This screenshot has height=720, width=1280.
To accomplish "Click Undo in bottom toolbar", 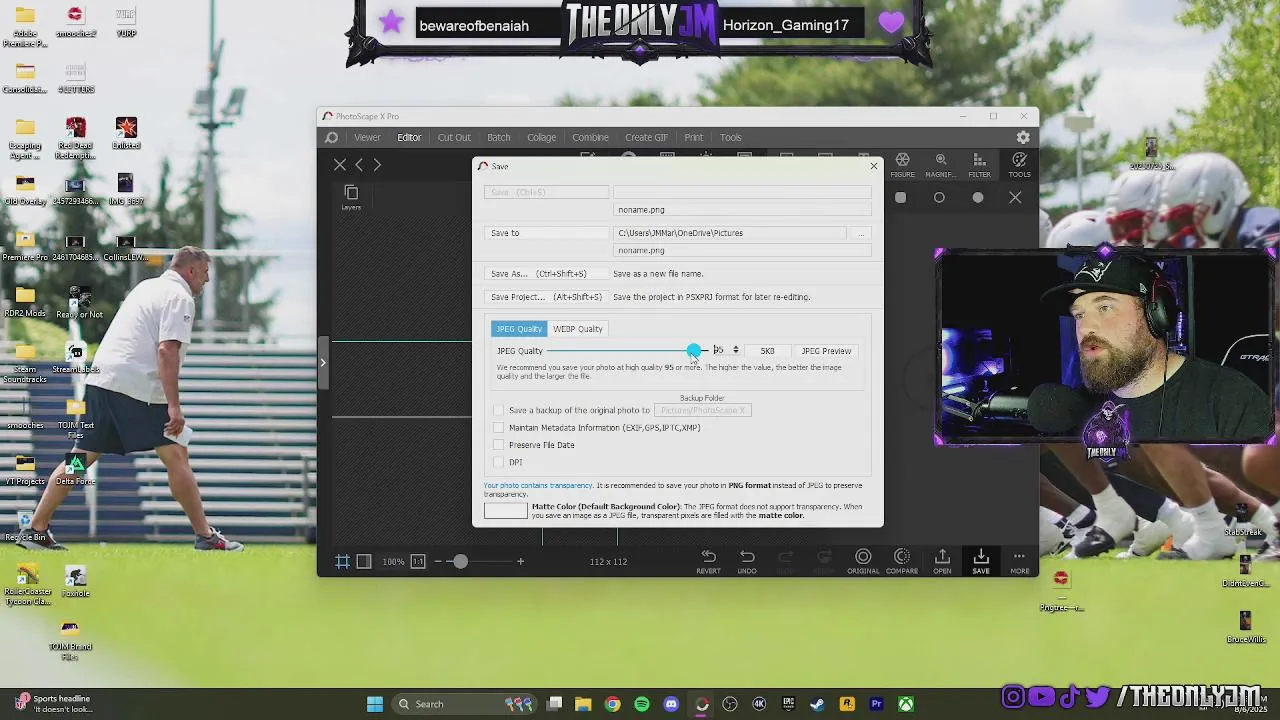I will click(747, 562).
